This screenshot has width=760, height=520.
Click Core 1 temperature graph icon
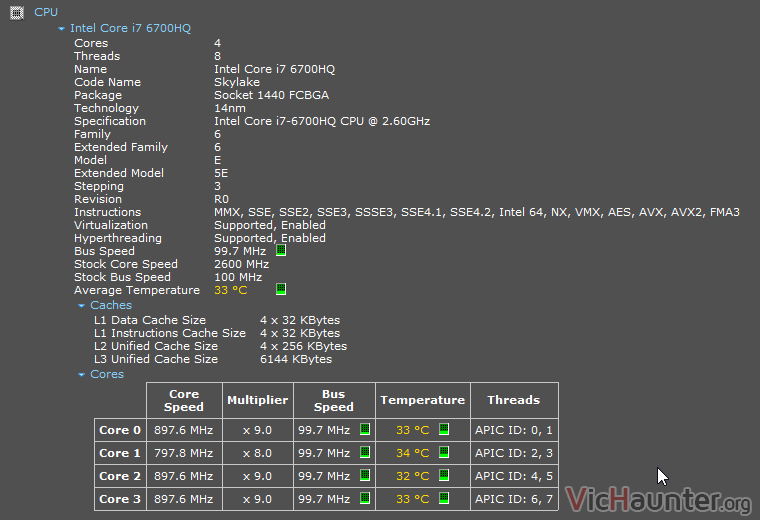pos(444,452)
